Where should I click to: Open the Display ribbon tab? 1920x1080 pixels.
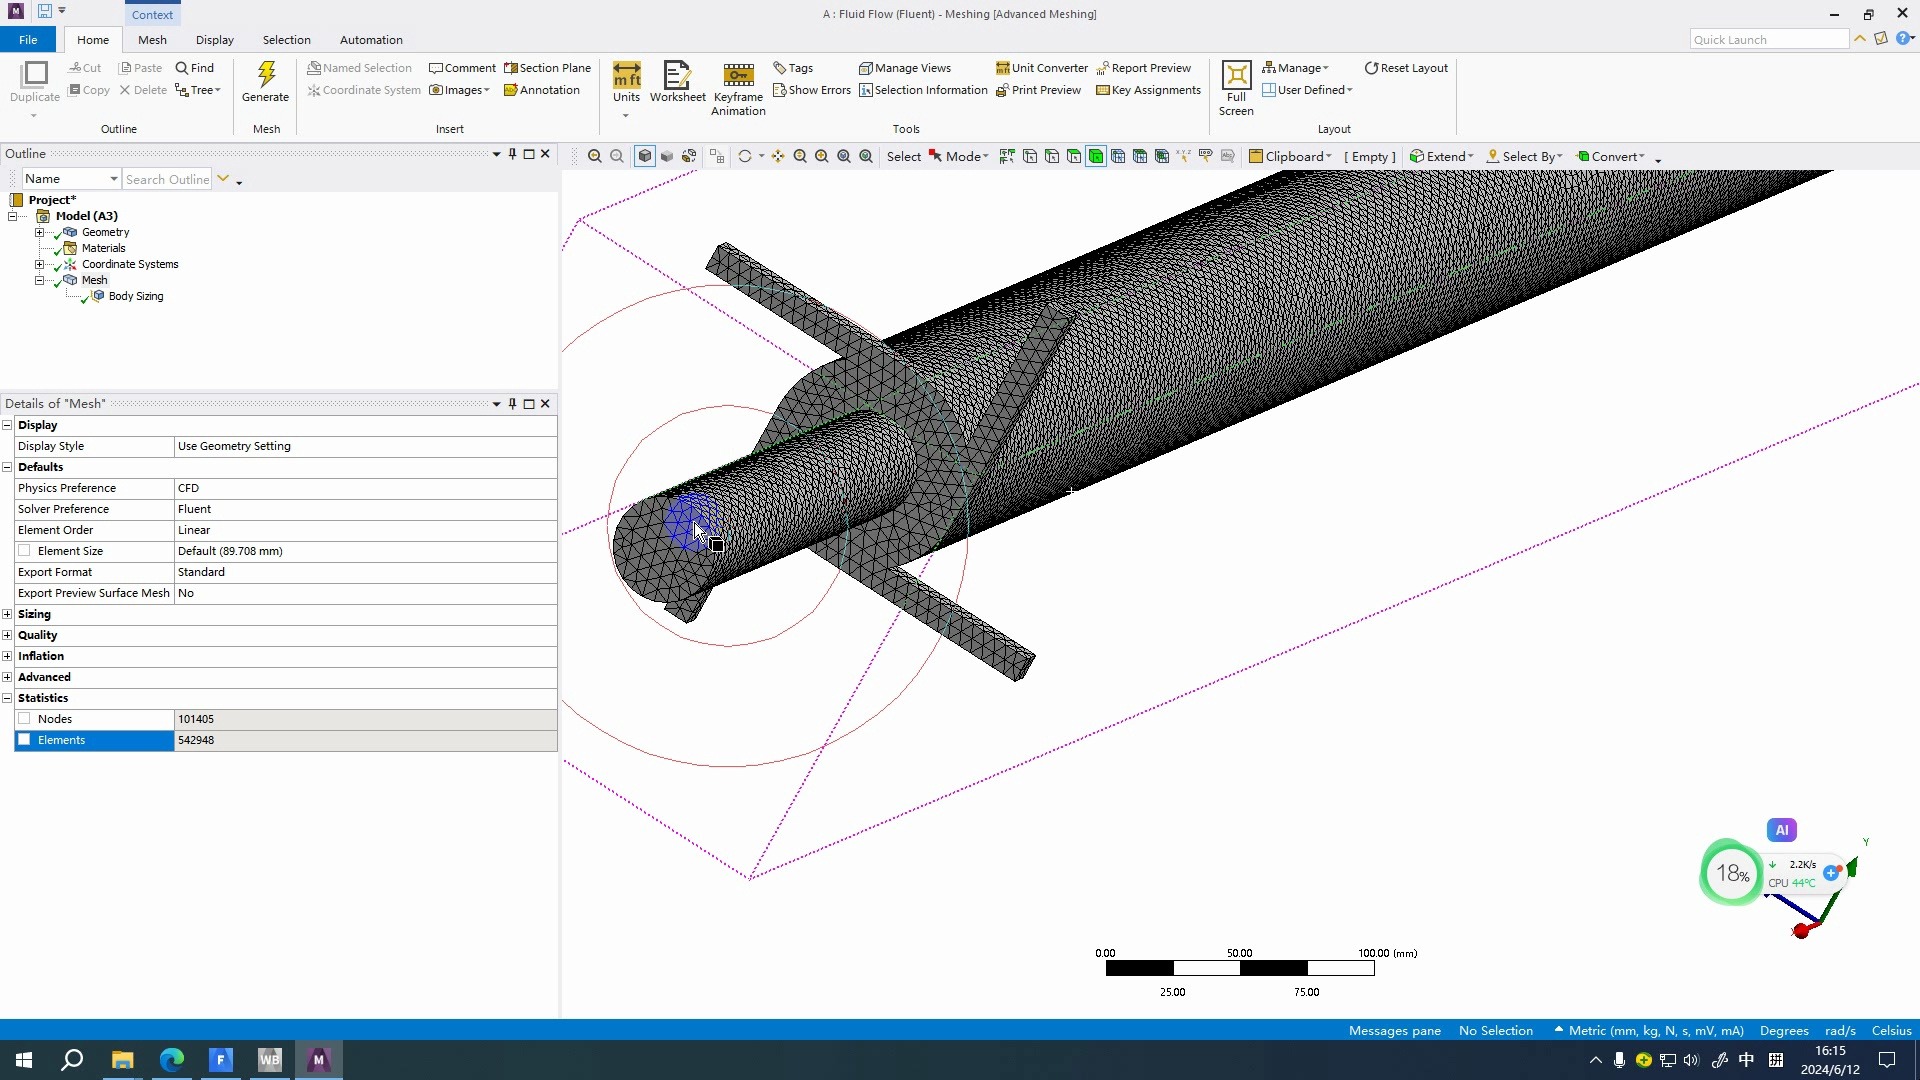pyautogui.click(x=214, y=40)
